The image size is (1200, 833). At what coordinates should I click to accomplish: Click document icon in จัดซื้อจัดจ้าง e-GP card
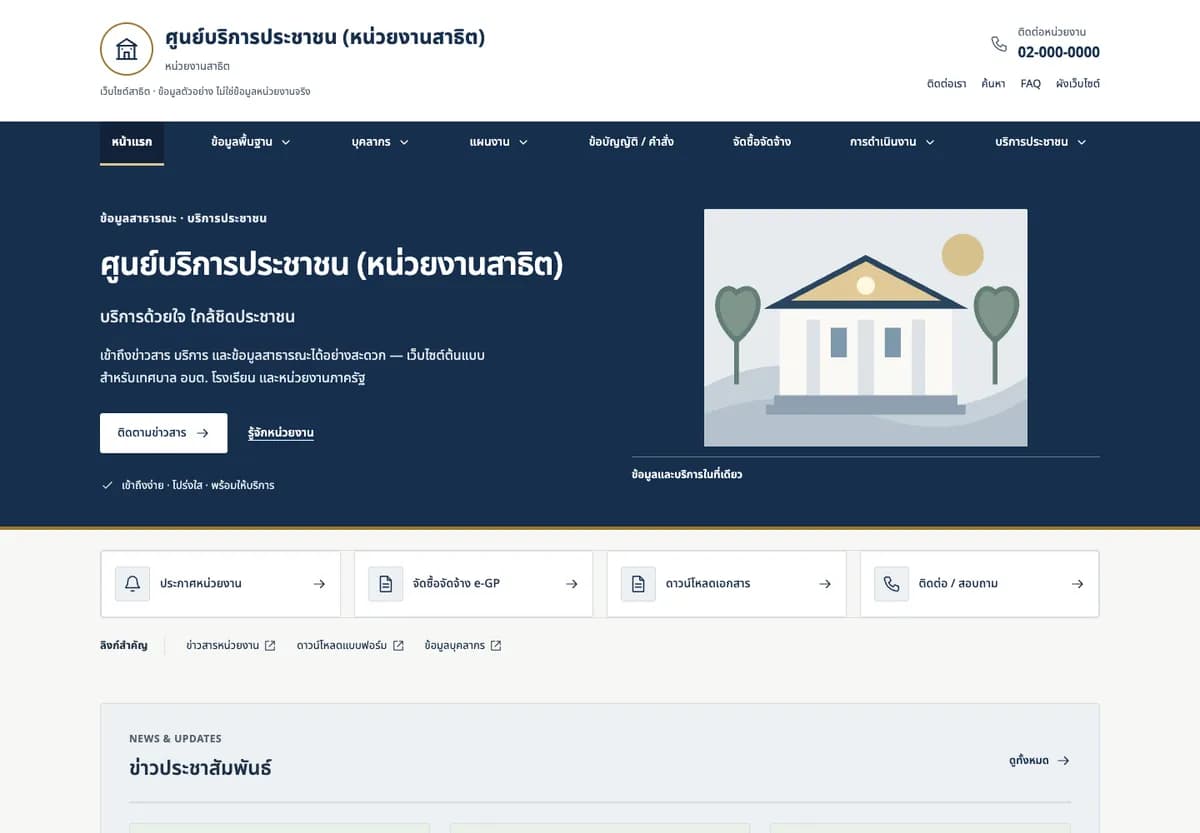[386, 584]
